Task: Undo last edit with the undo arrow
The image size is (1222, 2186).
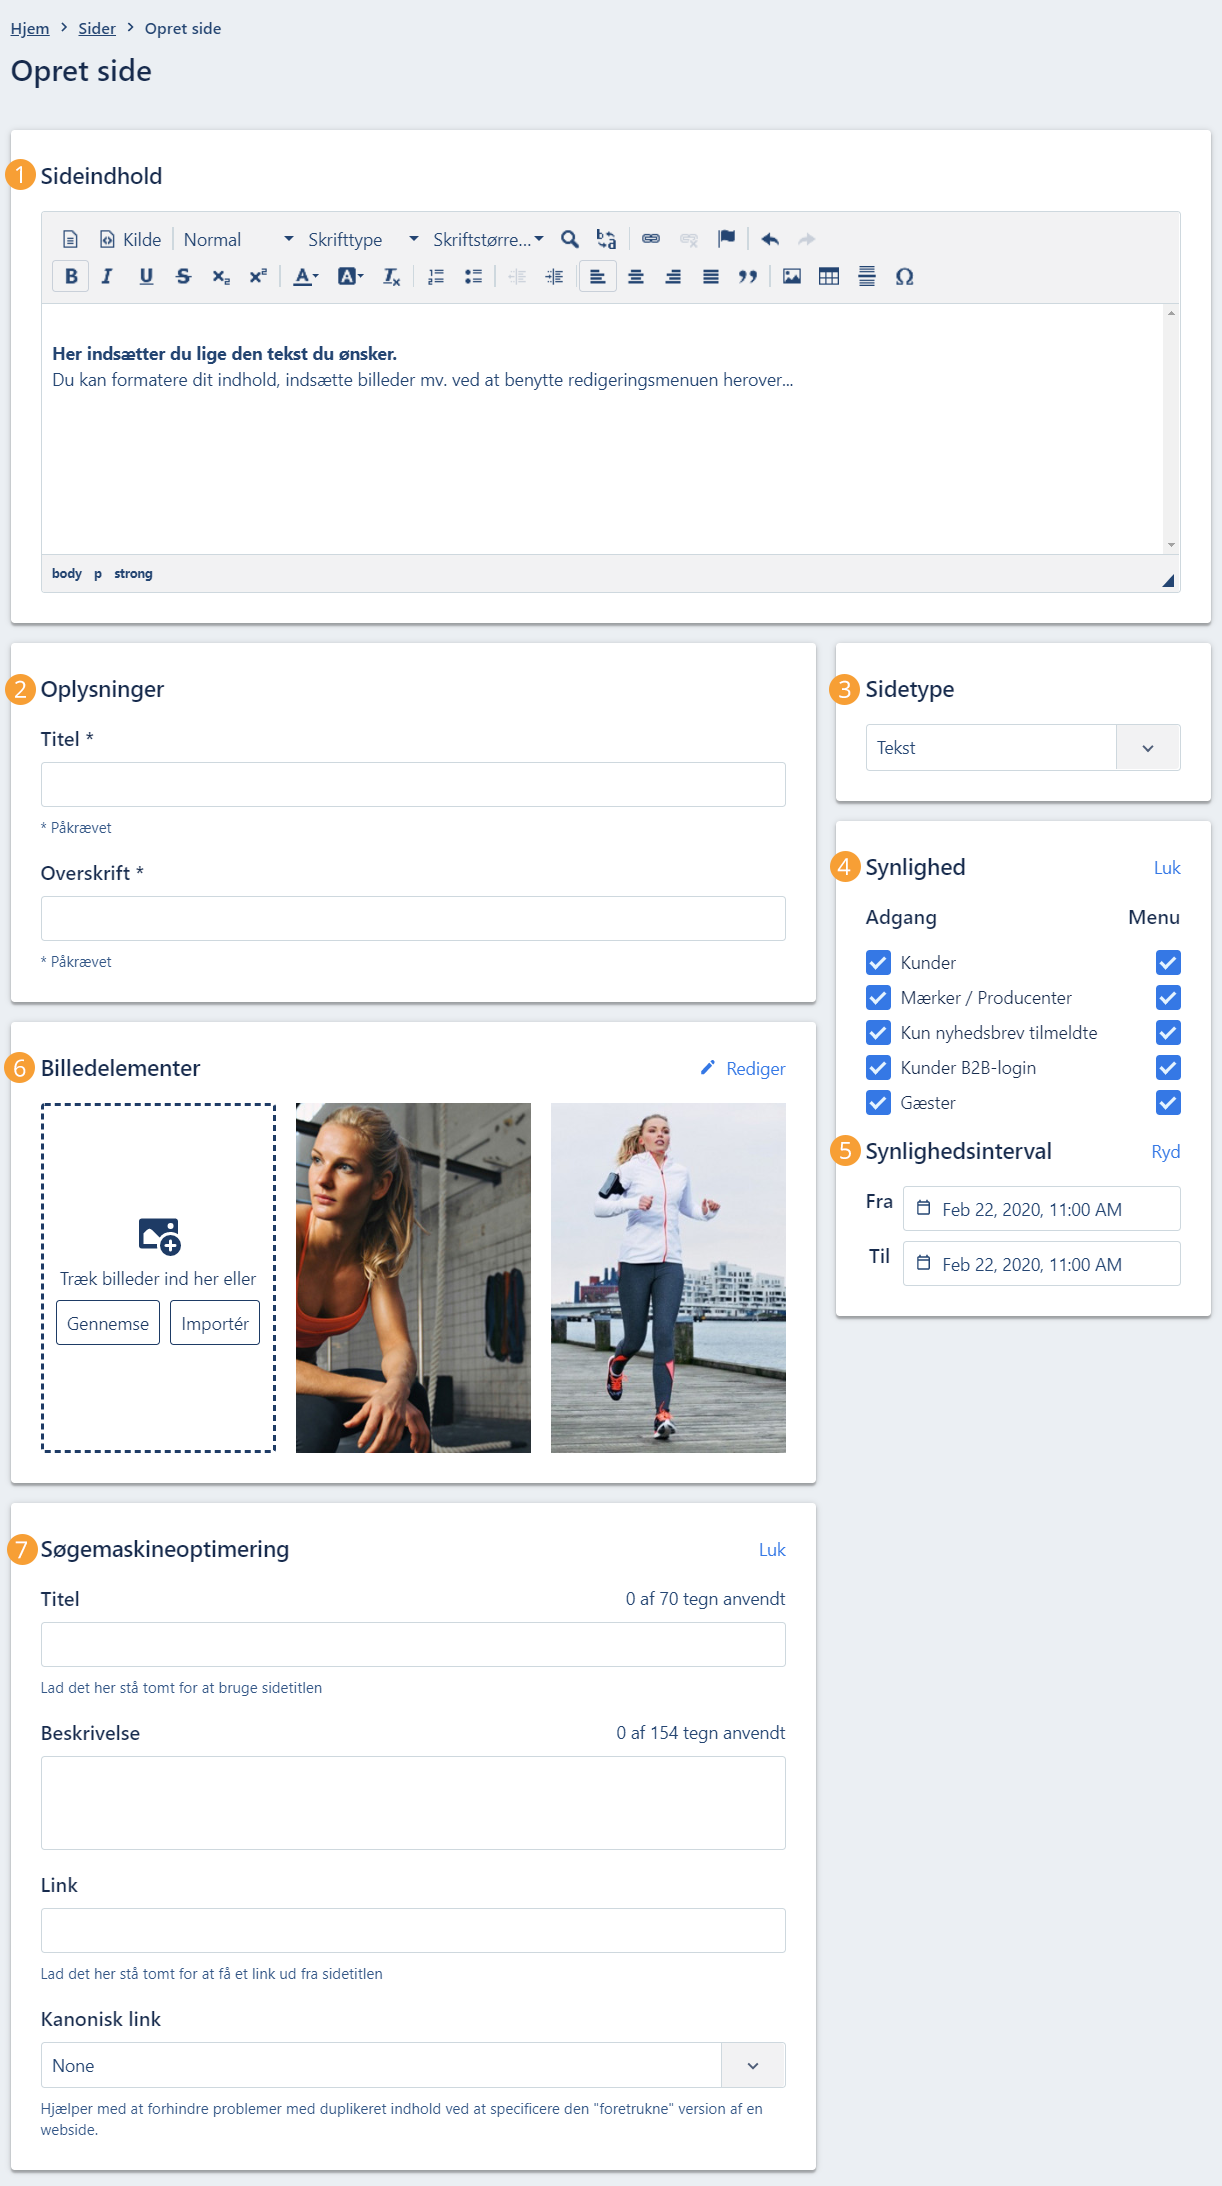Action: point(770,239)
